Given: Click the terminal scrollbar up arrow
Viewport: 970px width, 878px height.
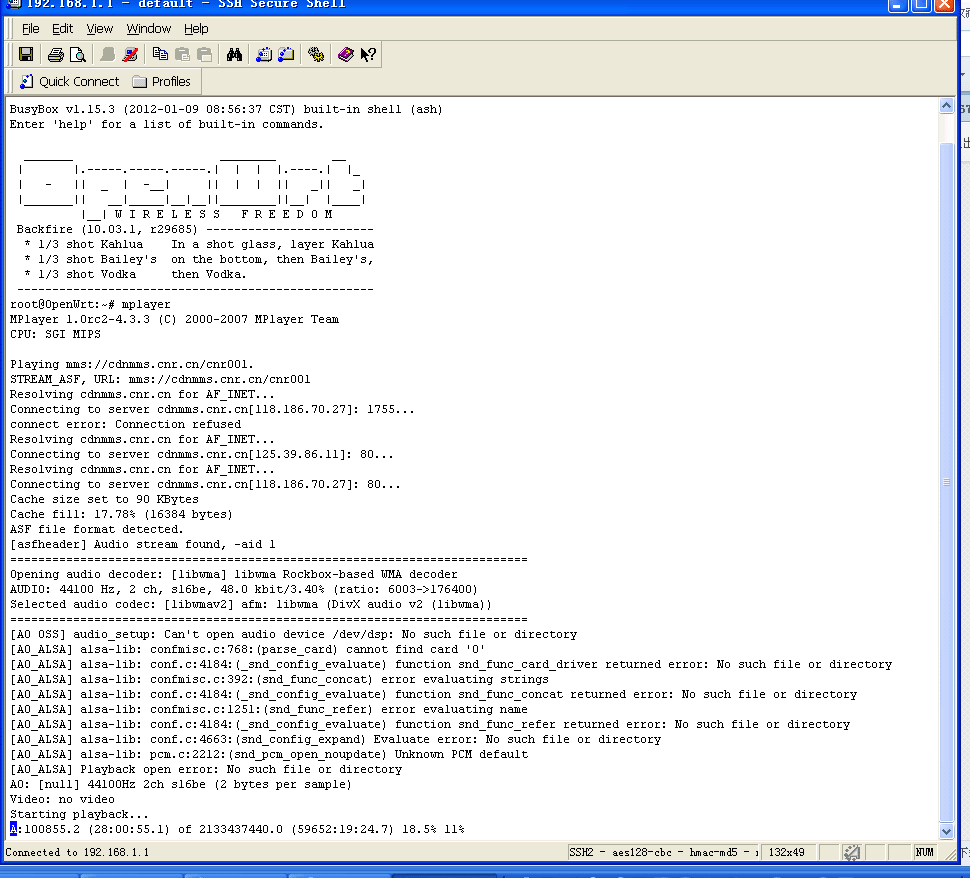Looking at the screenshot, I should 946,106.
